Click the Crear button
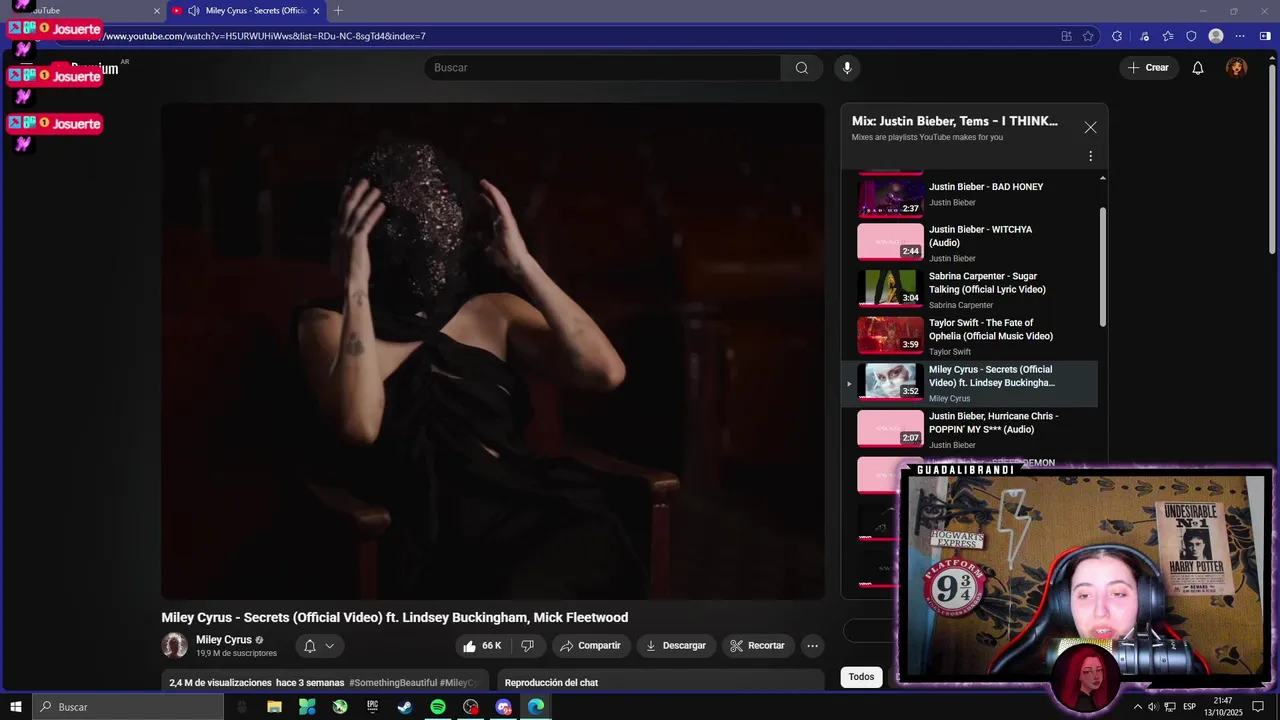 click(1148, 68)
